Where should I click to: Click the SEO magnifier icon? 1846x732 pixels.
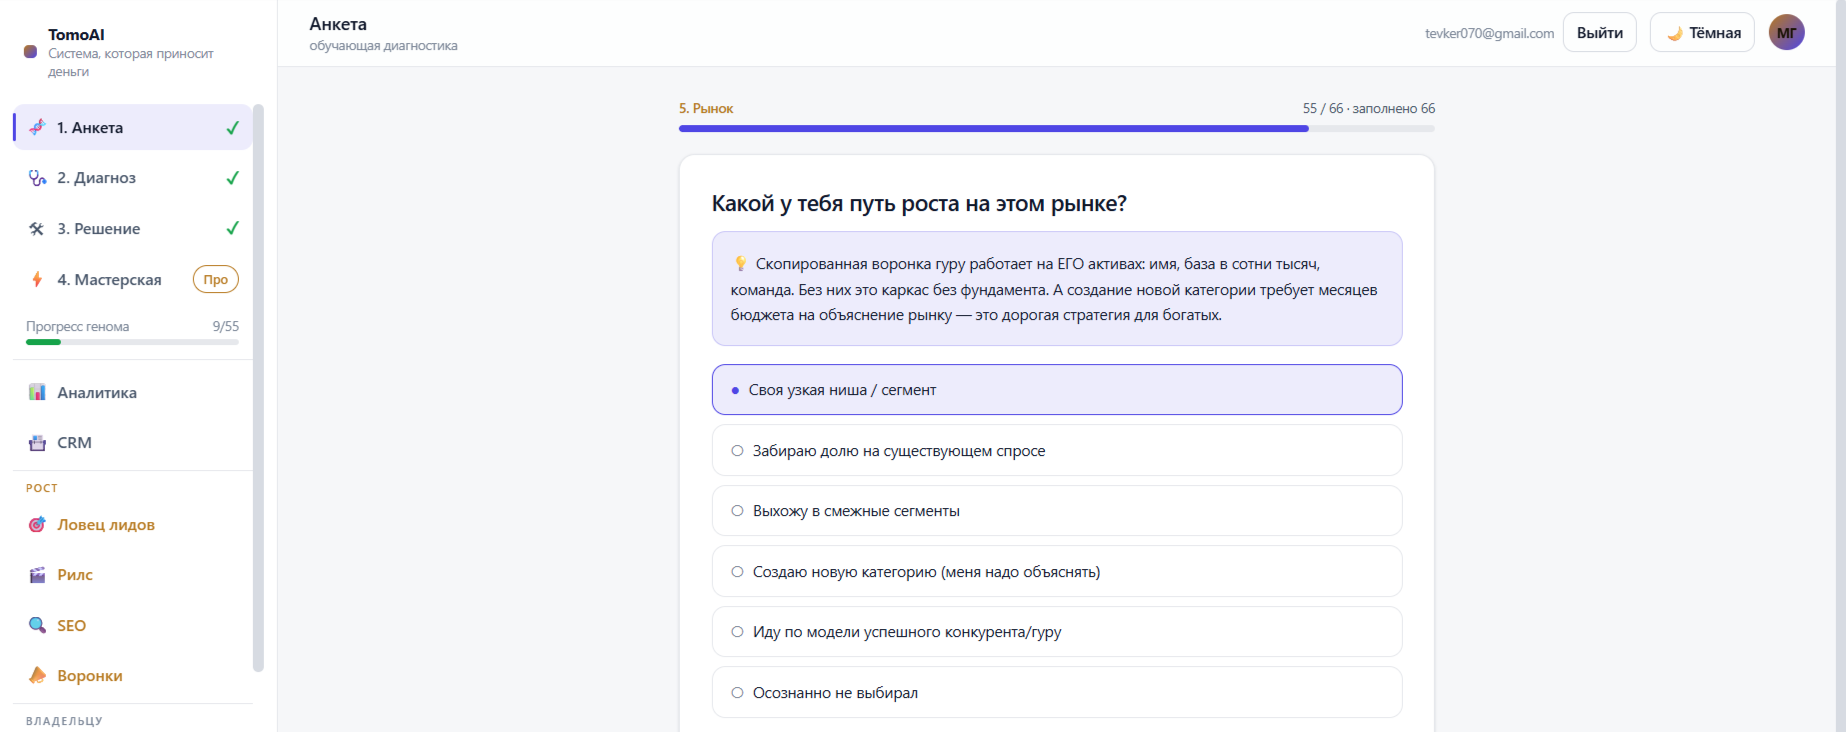pos(37,625)
